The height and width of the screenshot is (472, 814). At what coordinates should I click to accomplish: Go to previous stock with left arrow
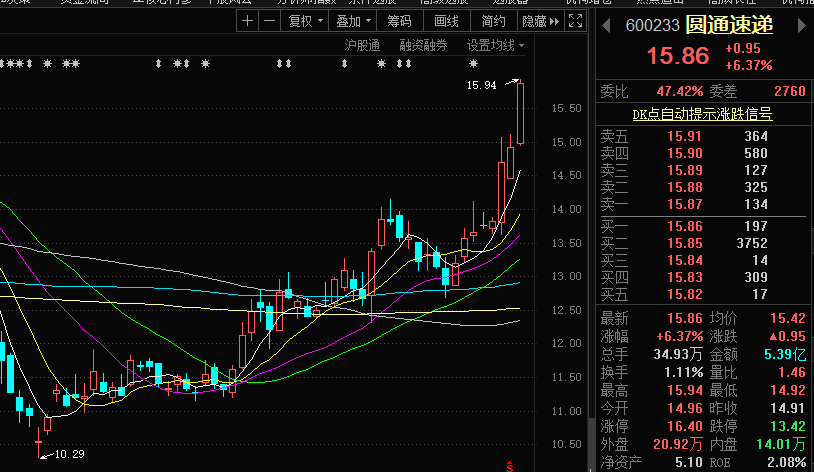tap(606, 25)
